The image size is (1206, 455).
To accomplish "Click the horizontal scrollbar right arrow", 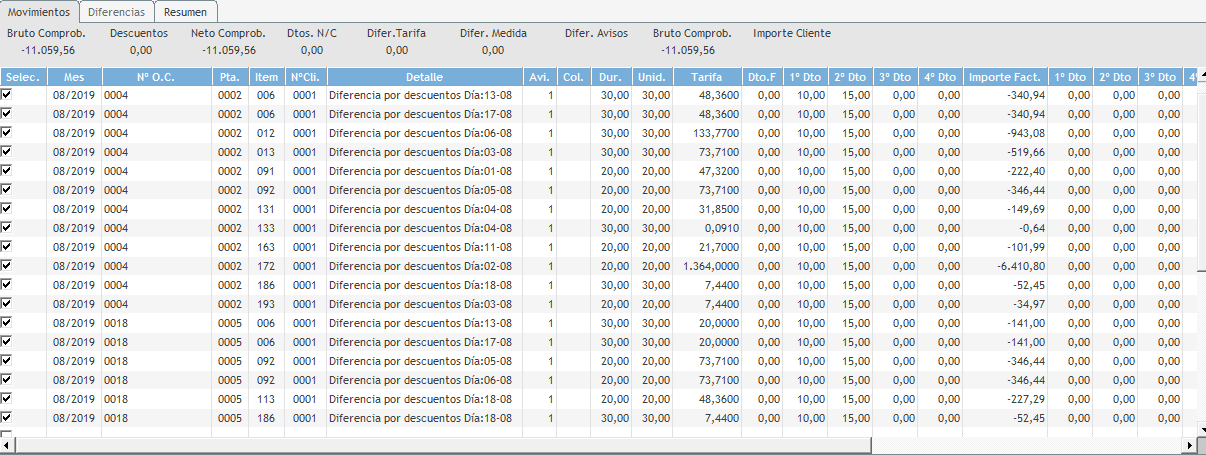I will tap(1188, 444).
